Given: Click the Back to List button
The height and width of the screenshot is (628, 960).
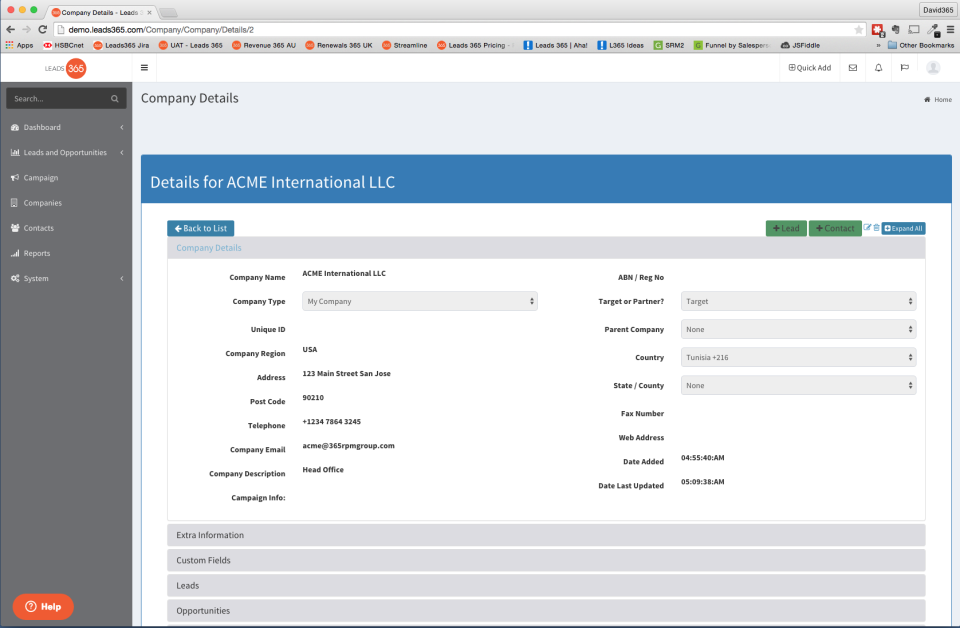Looking at the screenshot, I should 201,228.
